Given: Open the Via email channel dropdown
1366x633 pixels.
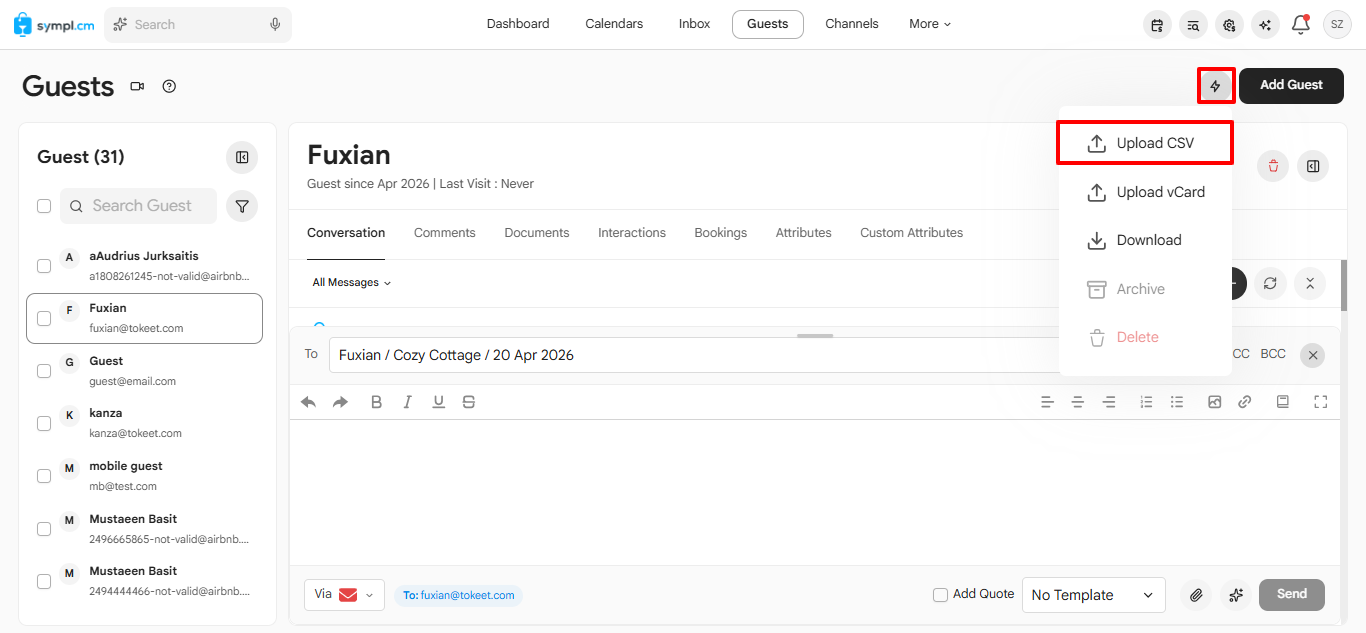Looking at the screenshot, I should [344, 595].
